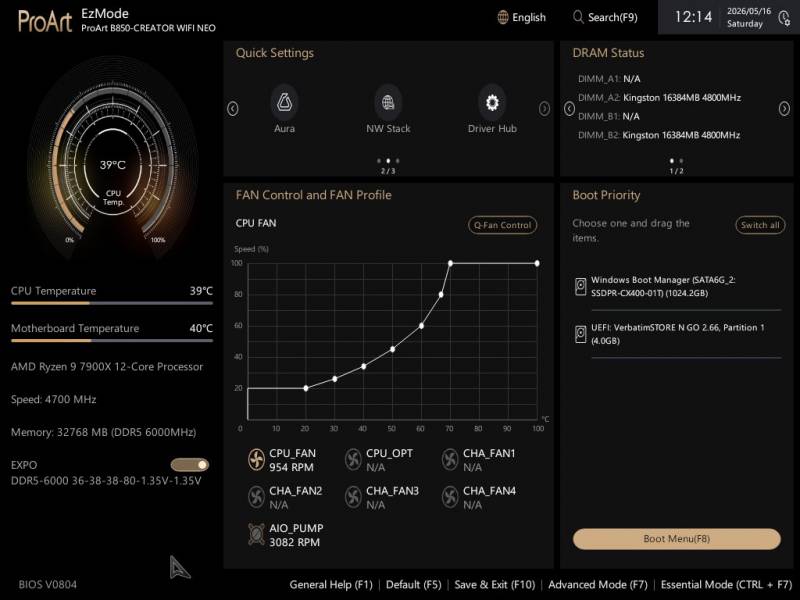Open the Driver Hub gear icon
The width and height of the screenshot is (800, 600).
(492, 103)
